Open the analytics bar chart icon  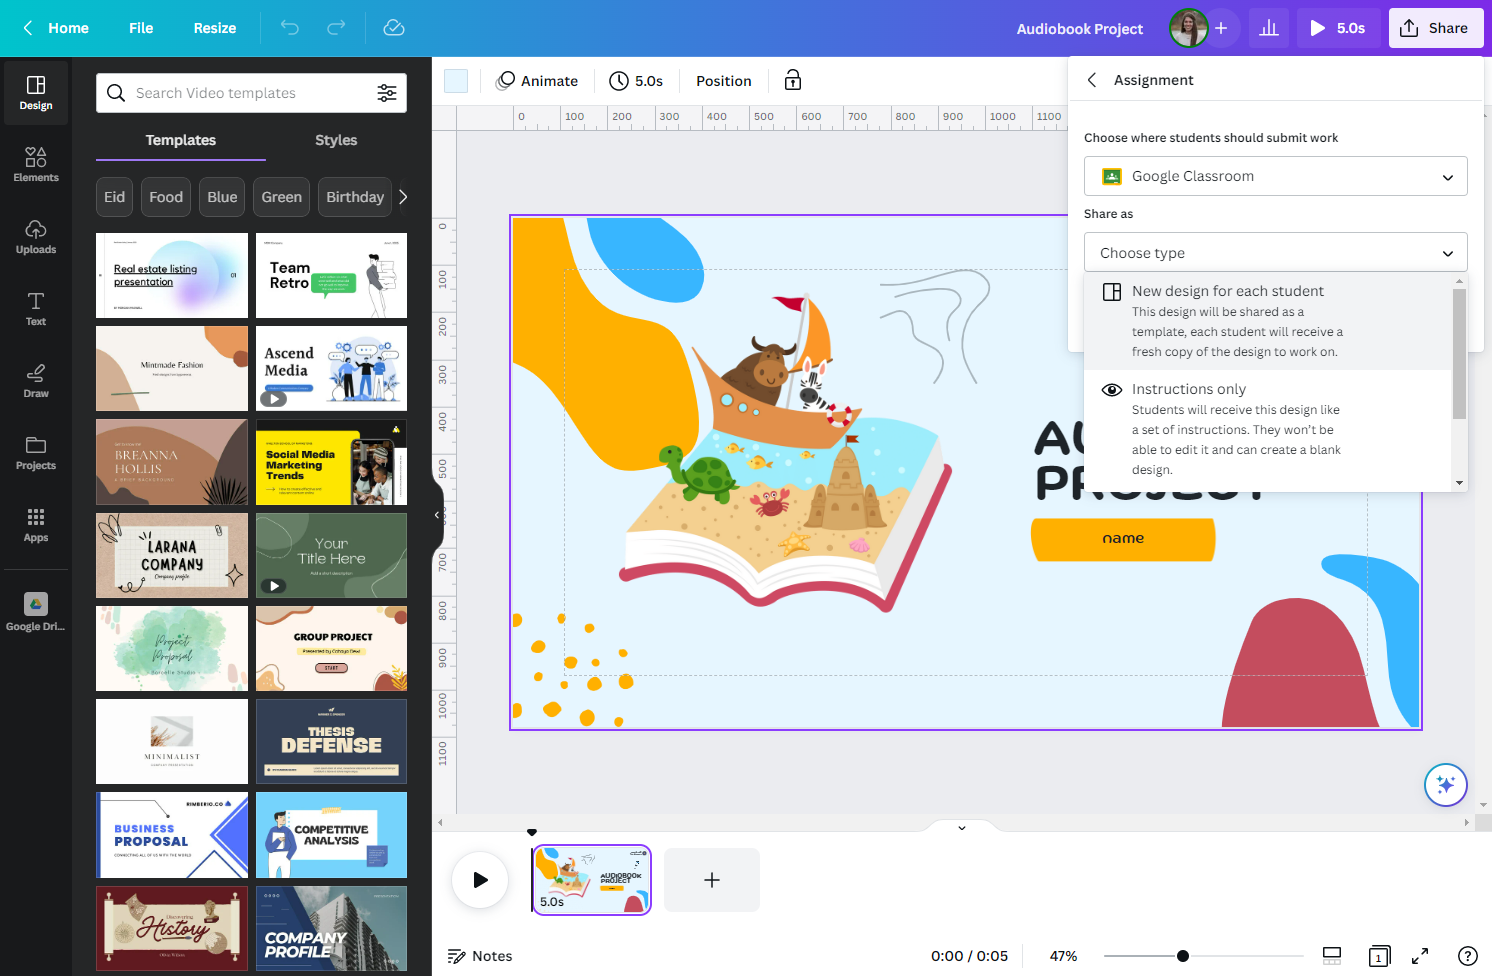[1269, 28]
